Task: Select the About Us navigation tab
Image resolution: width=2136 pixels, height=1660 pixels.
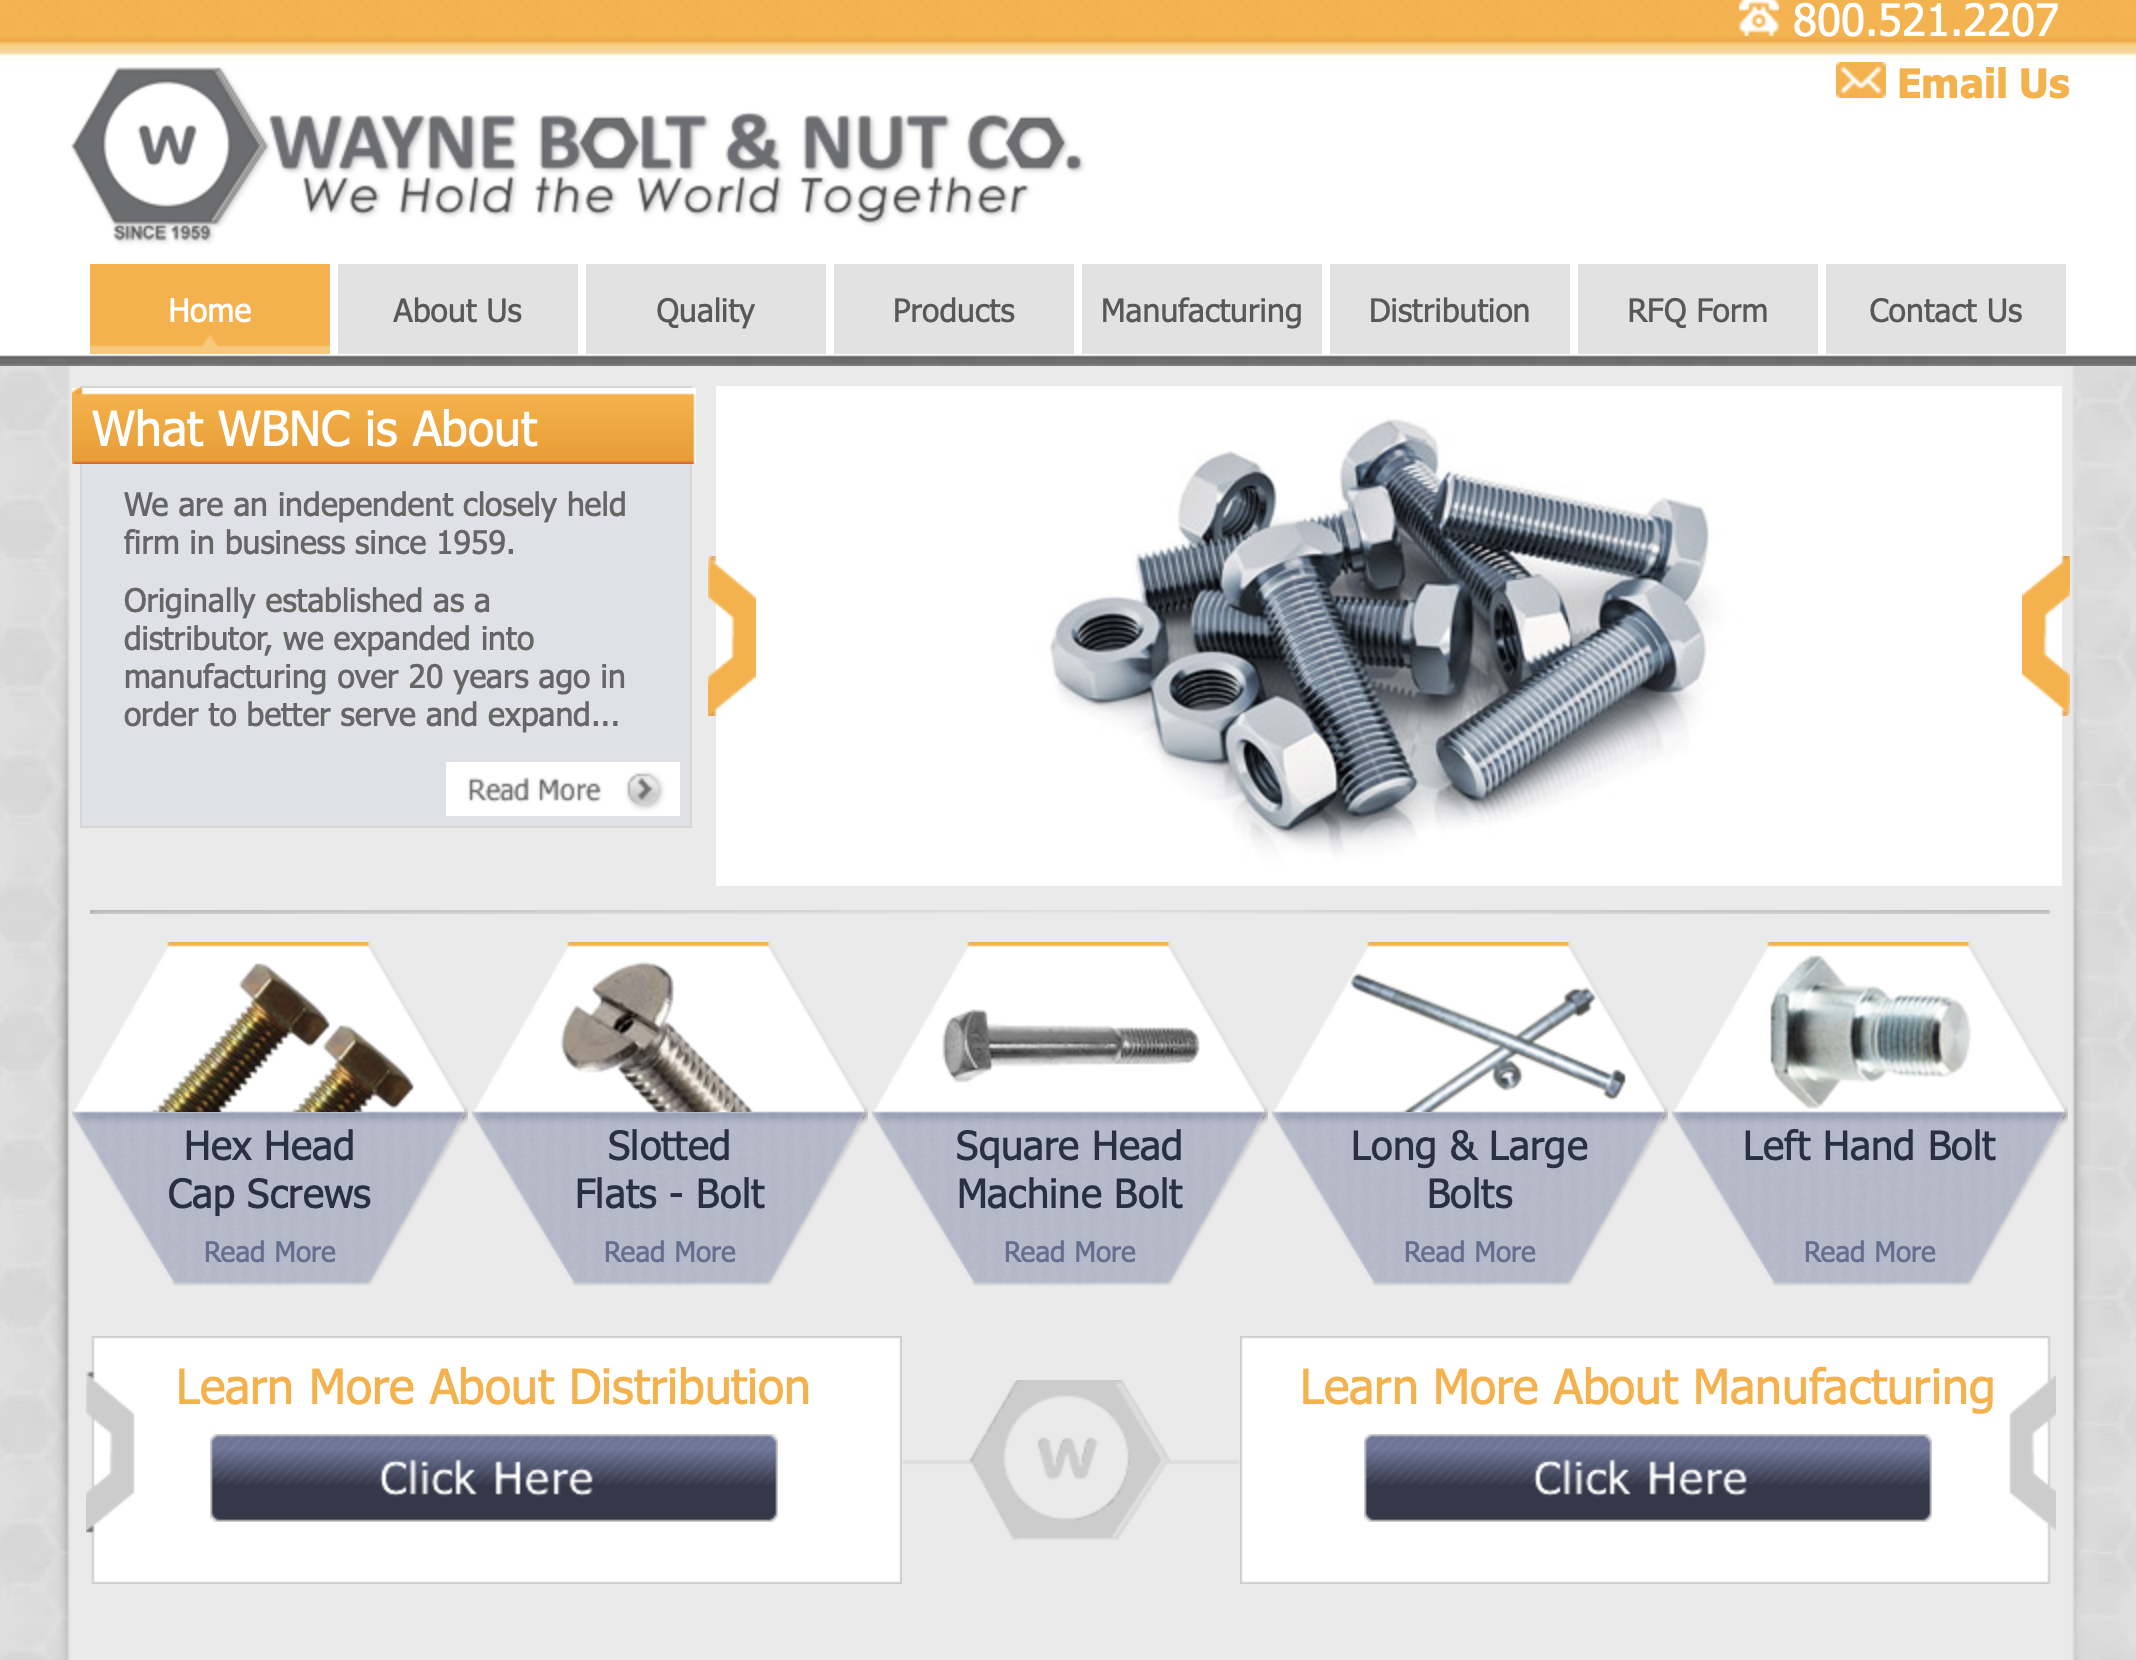Action: click(x=458, y=310)
